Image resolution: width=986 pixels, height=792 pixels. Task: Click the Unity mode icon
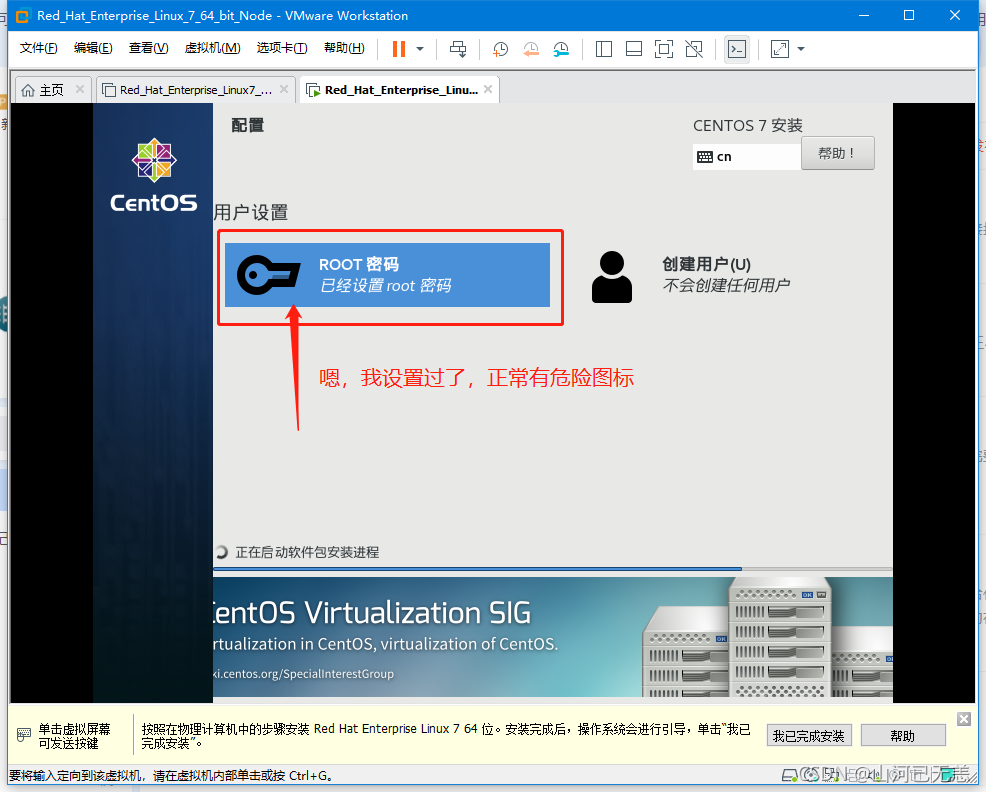coord(694,49)
